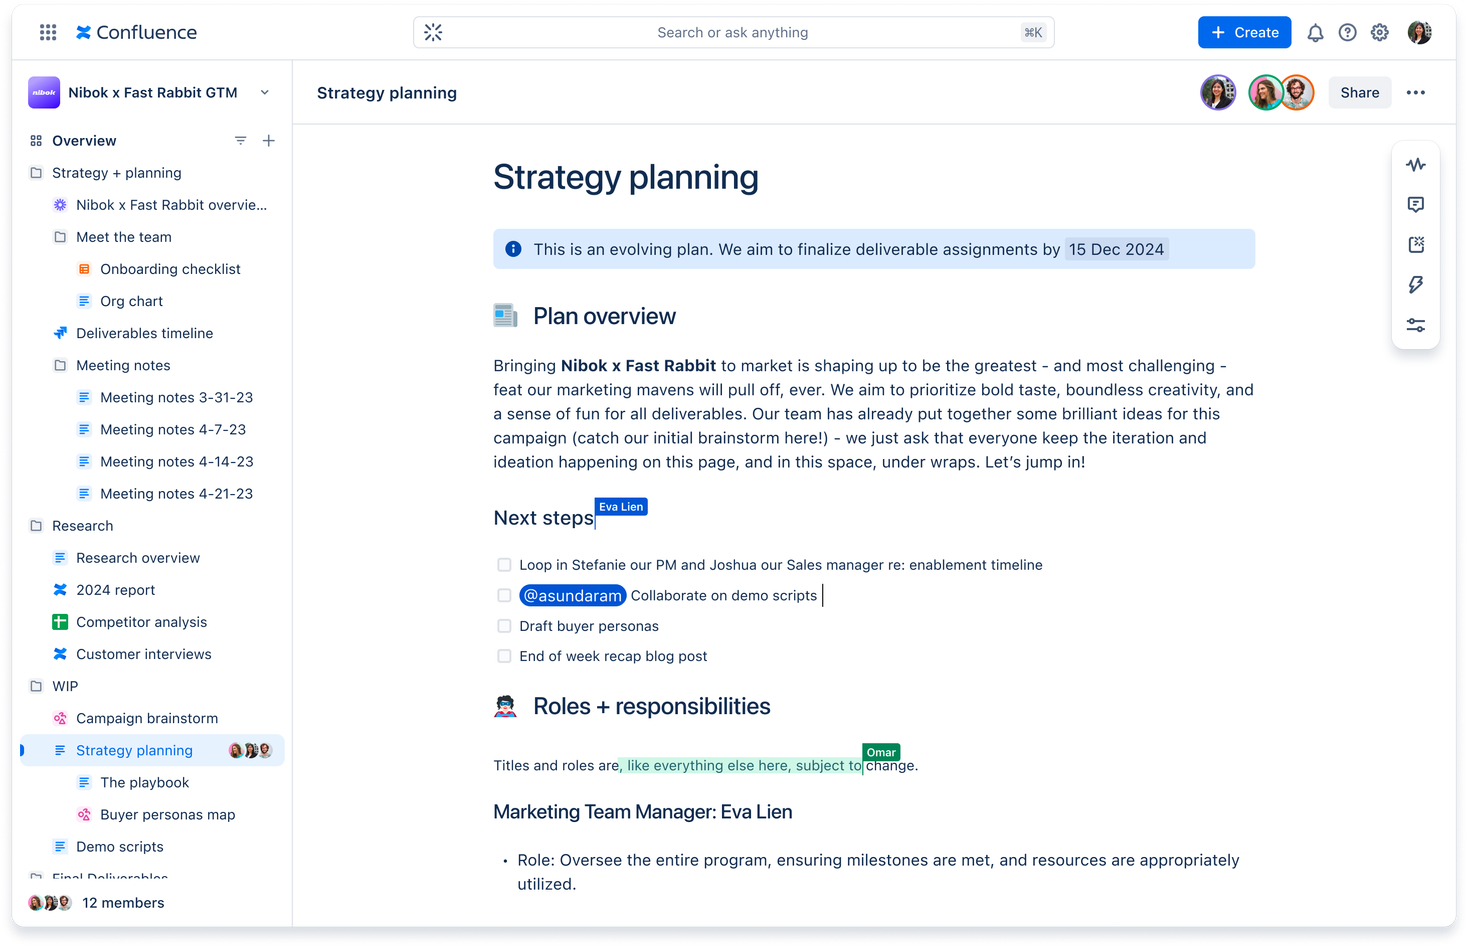Open Confluence settings gear icon
Image resolution: width=1468 pixels, height=947 pixels.
click(1379, 32)
